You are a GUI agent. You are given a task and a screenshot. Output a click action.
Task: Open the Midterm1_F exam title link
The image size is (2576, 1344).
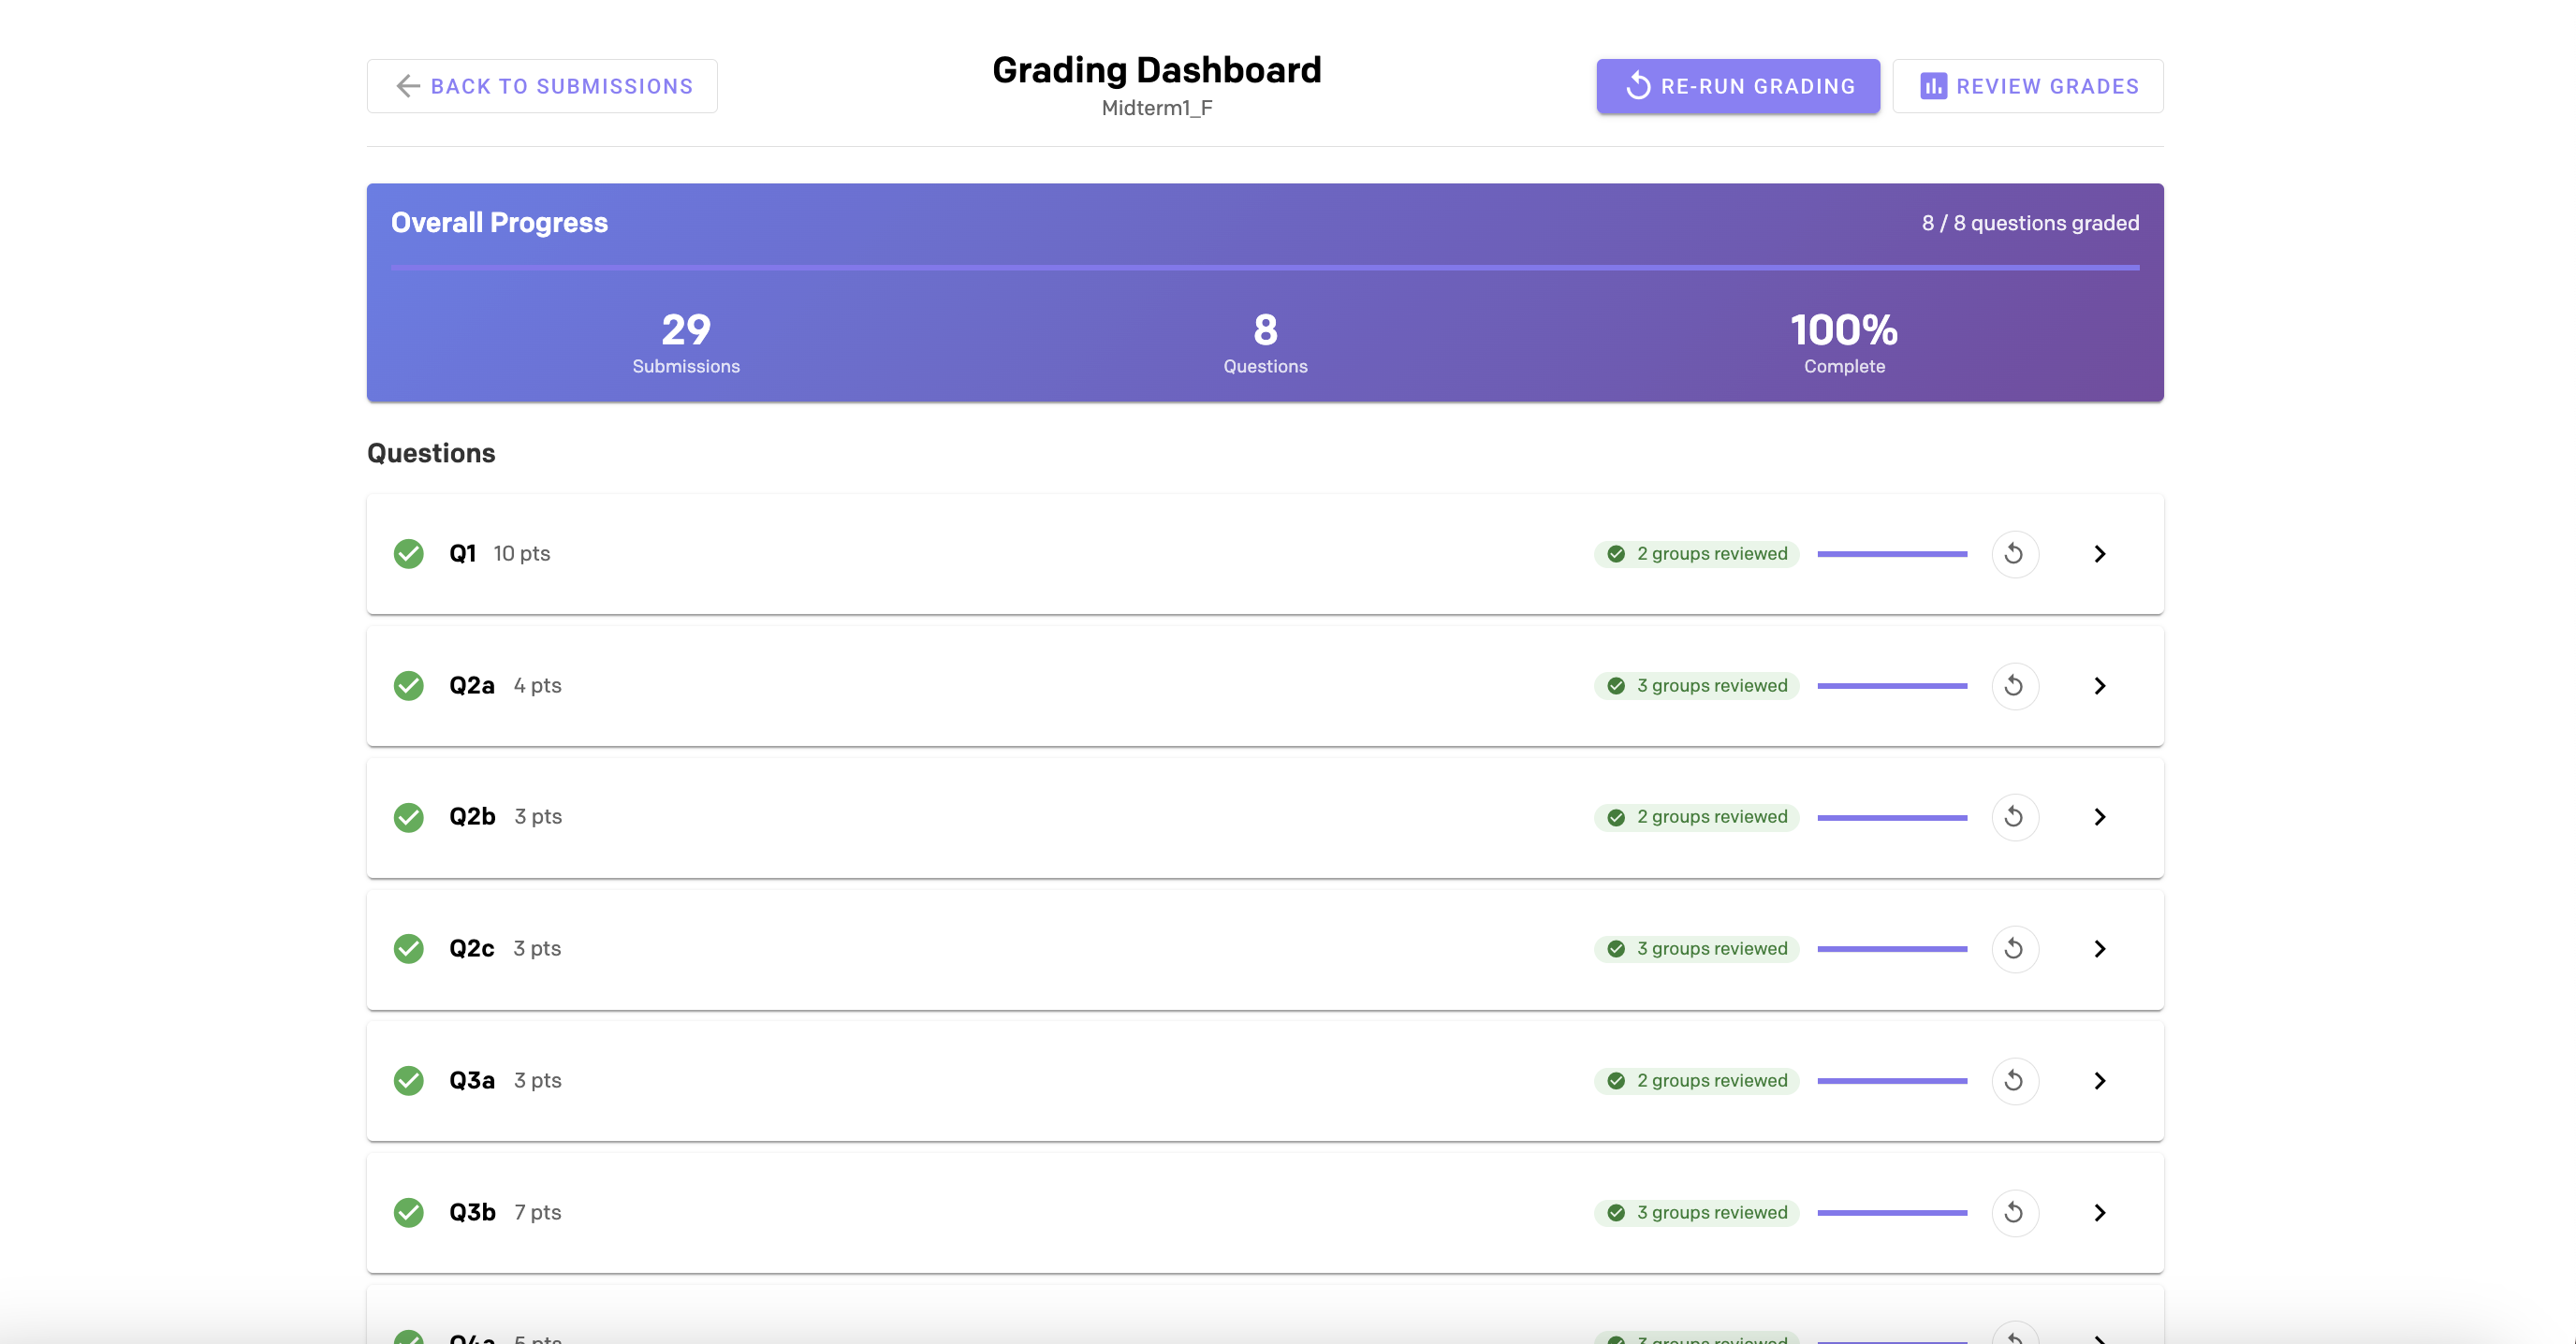1156,108
